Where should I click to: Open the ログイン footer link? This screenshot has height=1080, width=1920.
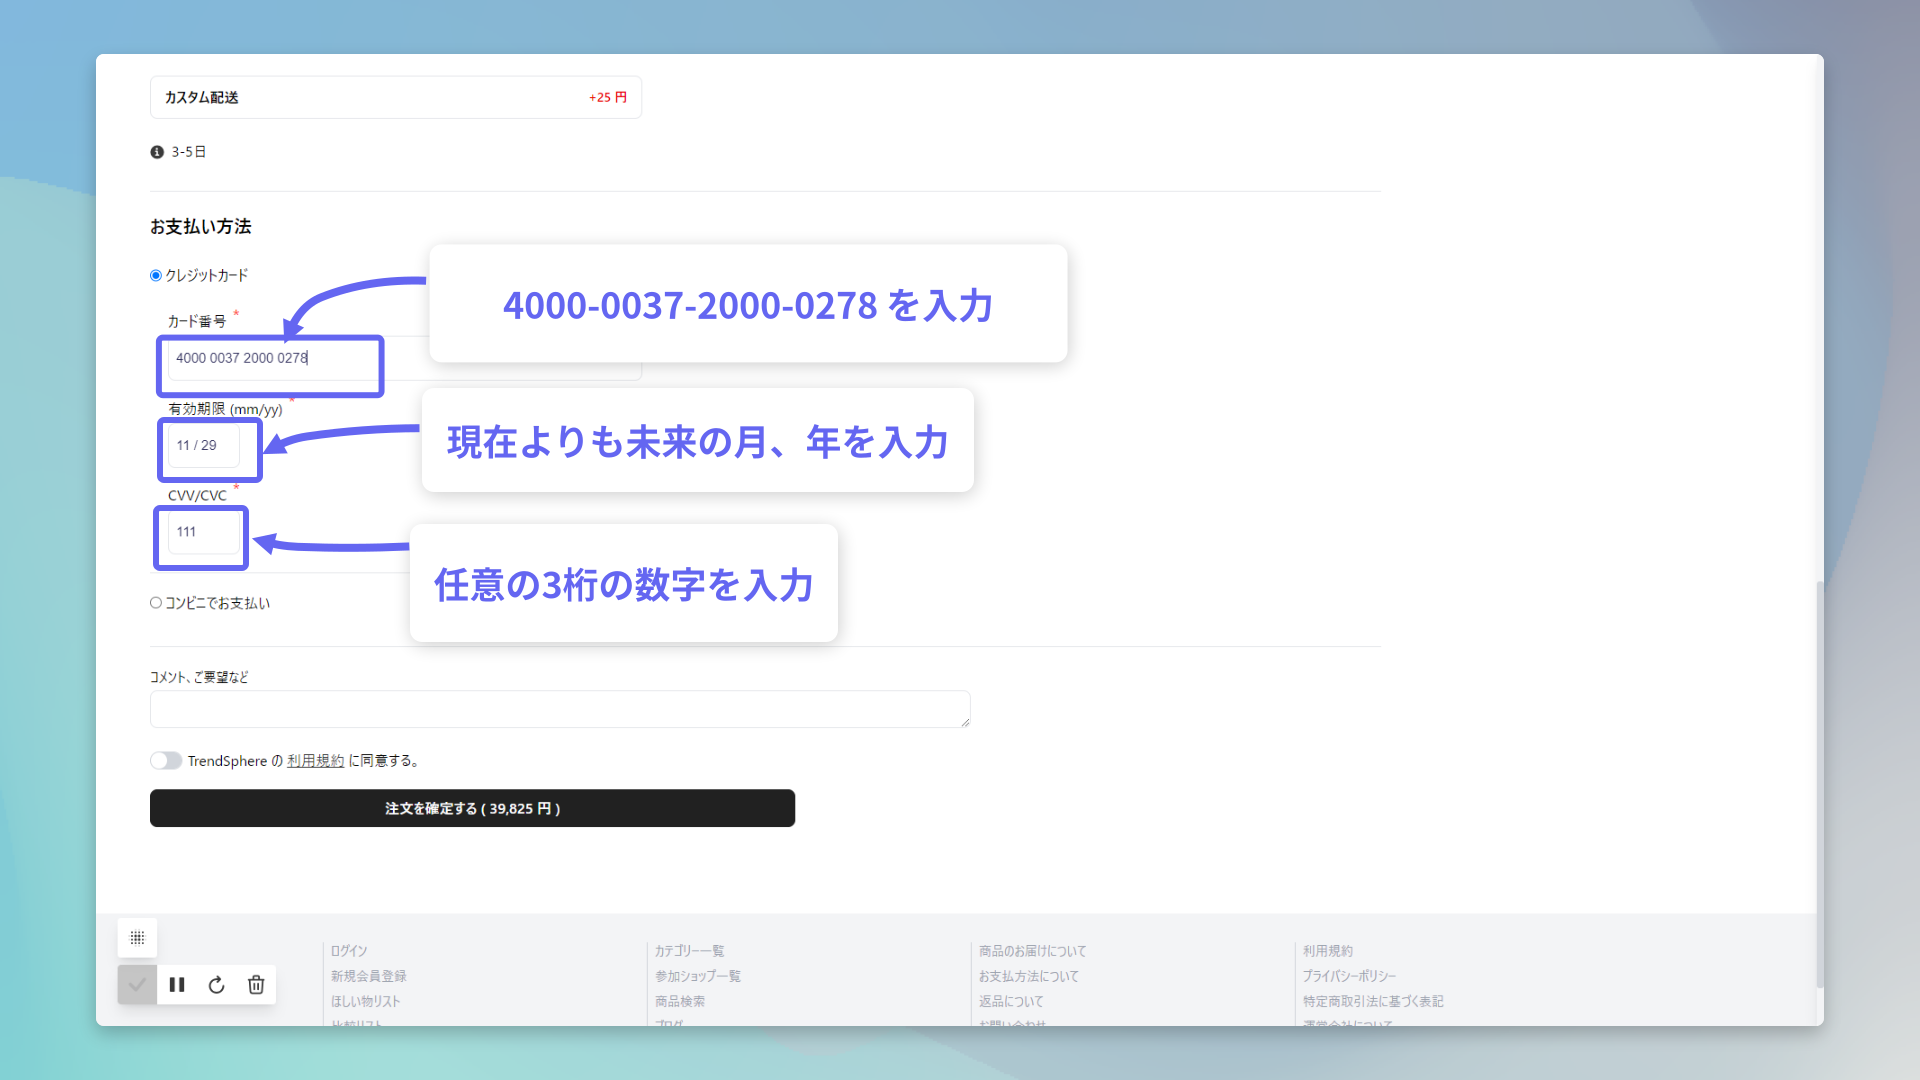pyautogui.click(x=349, y=951)
